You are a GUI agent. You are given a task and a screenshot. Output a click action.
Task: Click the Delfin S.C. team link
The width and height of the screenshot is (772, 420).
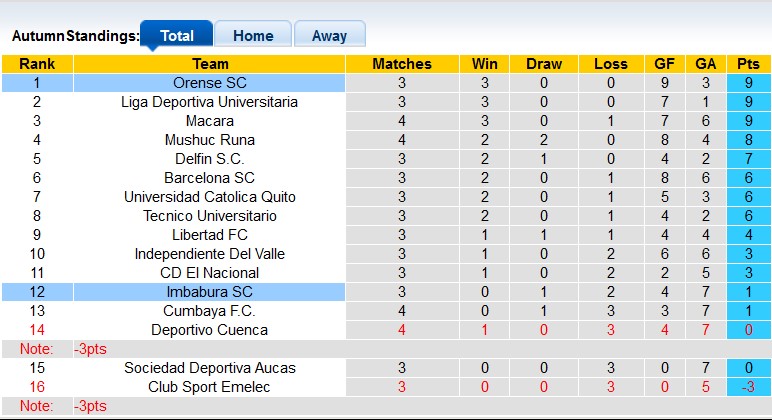click(210, 159)
